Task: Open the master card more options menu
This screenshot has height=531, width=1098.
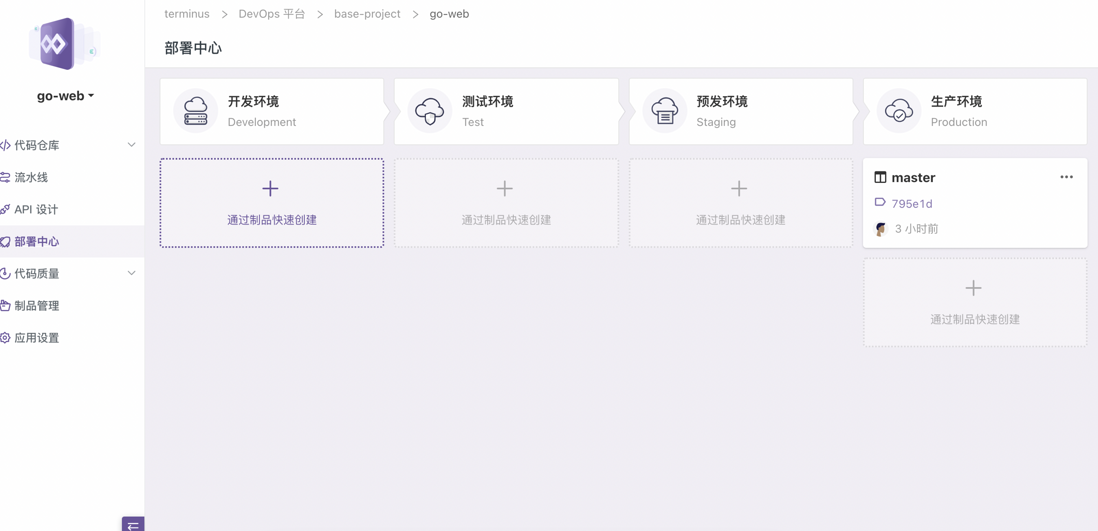Action: [1066, 177]
